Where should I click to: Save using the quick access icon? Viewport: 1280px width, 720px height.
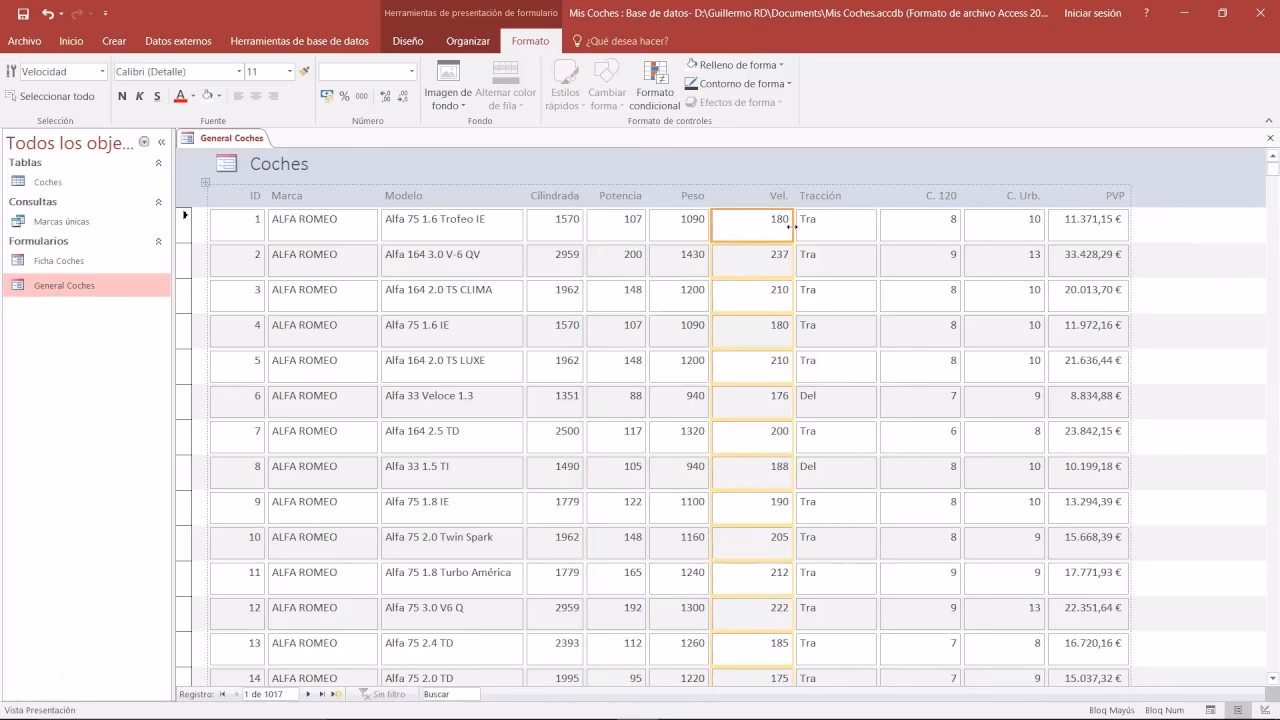[x=23, y=14]
